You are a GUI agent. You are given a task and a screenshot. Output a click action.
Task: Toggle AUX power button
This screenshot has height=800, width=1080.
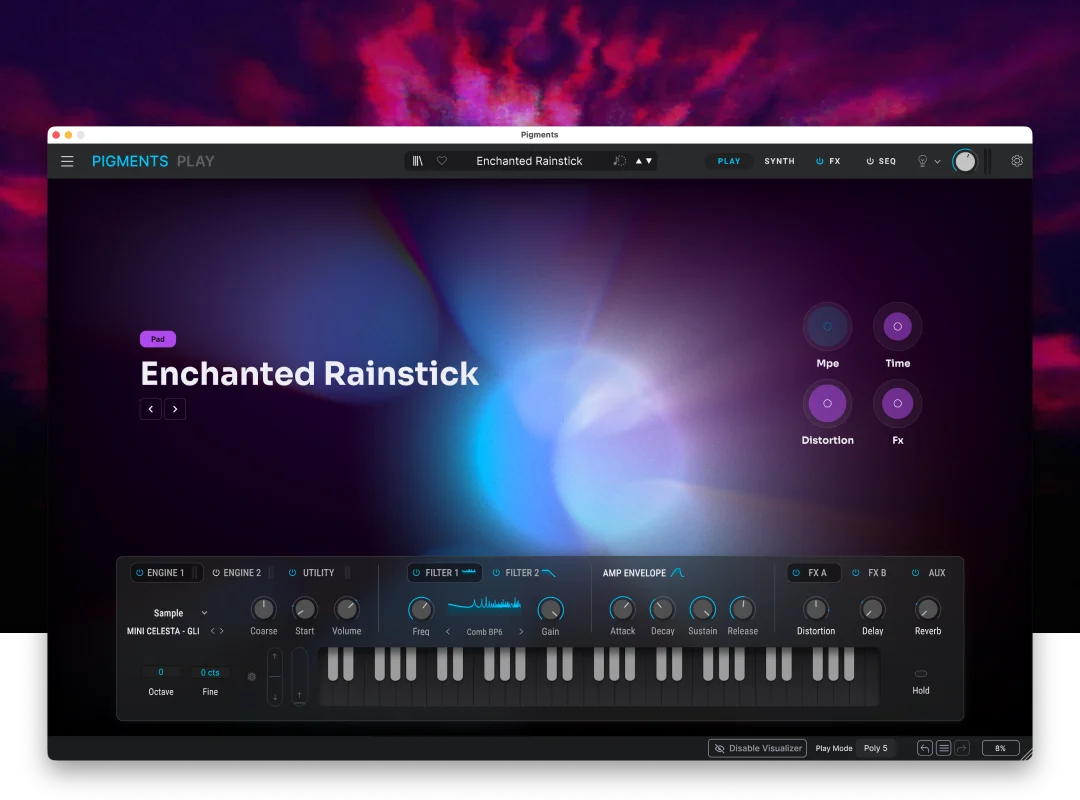[915, 573]
